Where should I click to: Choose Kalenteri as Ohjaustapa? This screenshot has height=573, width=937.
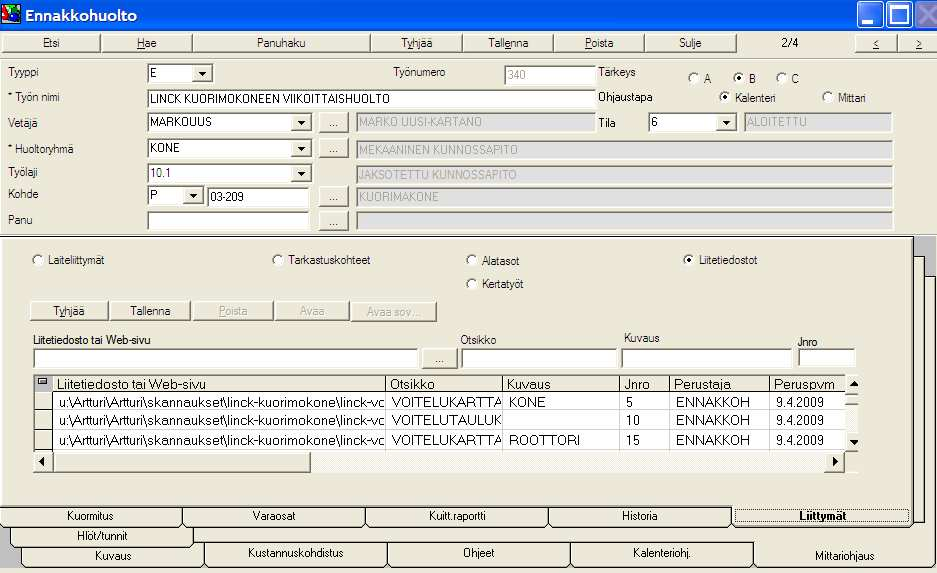(724, 97)
